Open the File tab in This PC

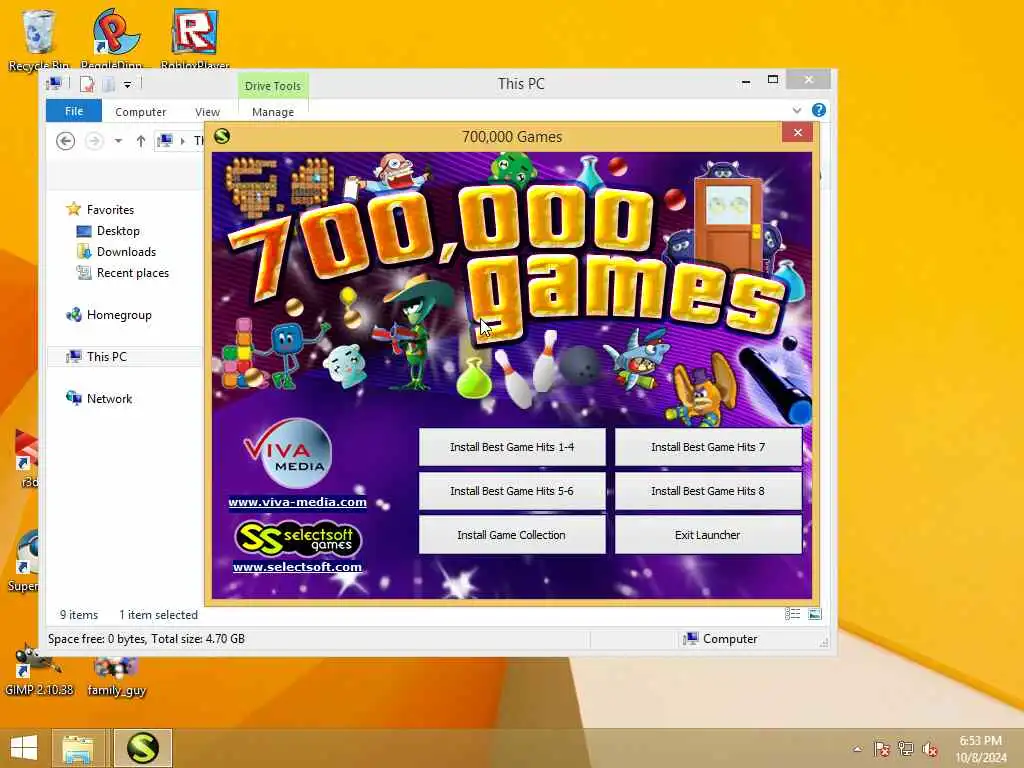pyautogui.click(x=74, y=111)
